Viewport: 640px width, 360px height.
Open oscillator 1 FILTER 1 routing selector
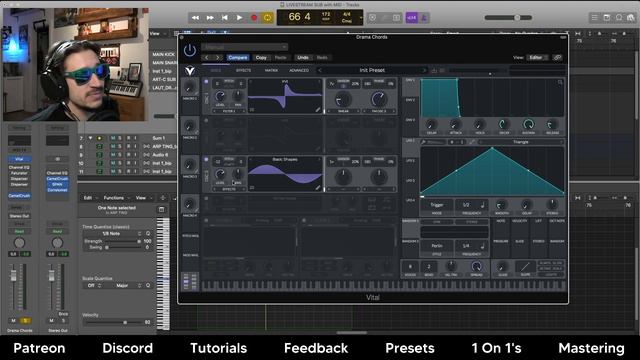click(x=229, y=111)
